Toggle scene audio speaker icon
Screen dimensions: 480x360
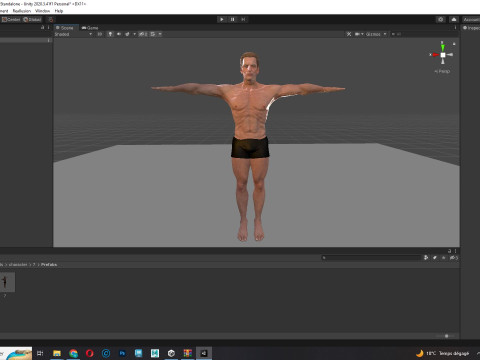pyautogui.click(x=119, y=34)
